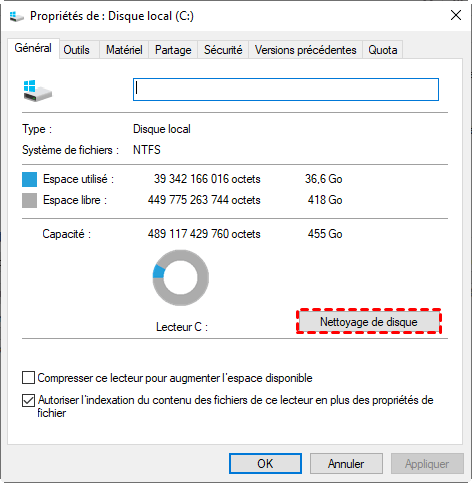The width and height of the screenshot is (472, 483).
Task: Switch to the Quota tab
Action: pyautogui.click(x=383, y=50)
